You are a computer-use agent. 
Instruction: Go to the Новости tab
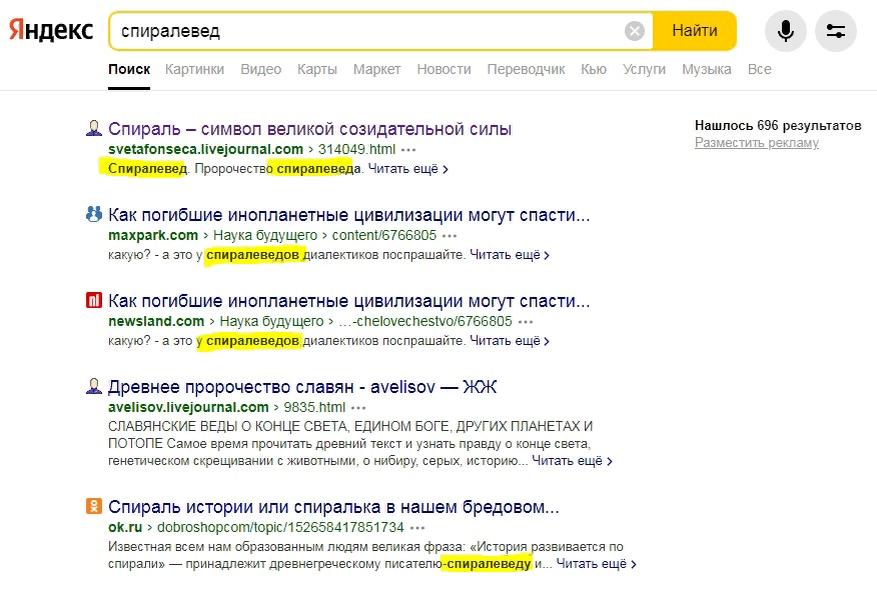pos(444,69)
